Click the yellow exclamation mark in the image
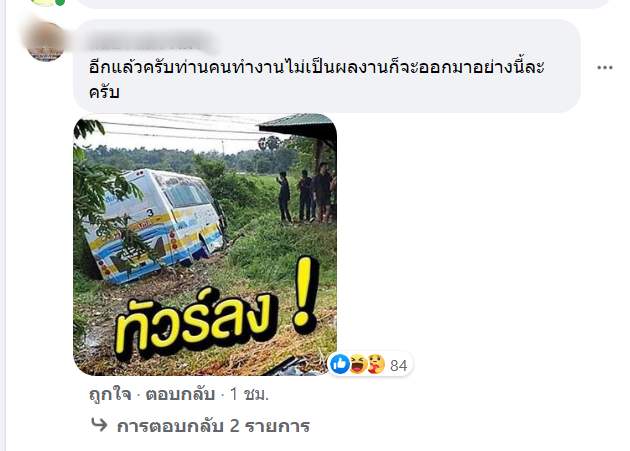 (306, 296)
